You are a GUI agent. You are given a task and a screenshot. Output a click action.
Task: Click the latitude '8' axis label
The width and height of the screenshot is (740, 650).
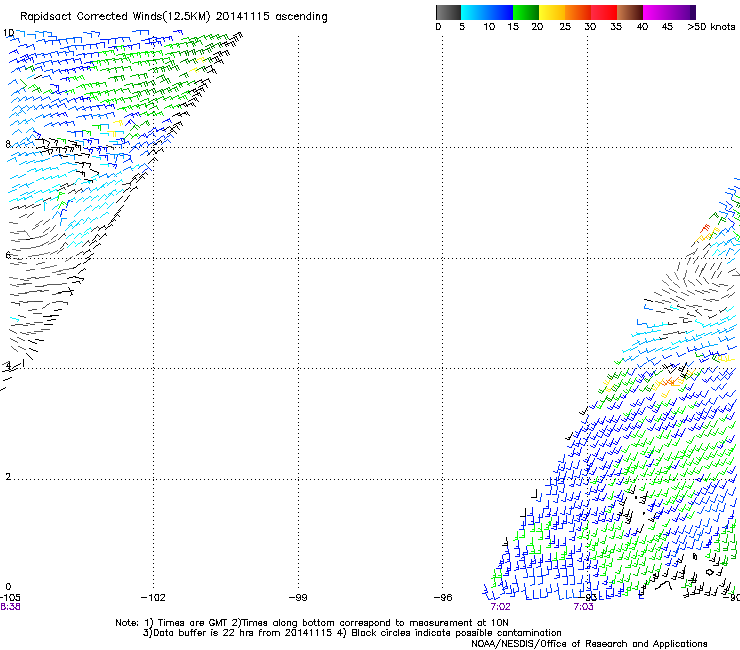click(x=8, y=144)
